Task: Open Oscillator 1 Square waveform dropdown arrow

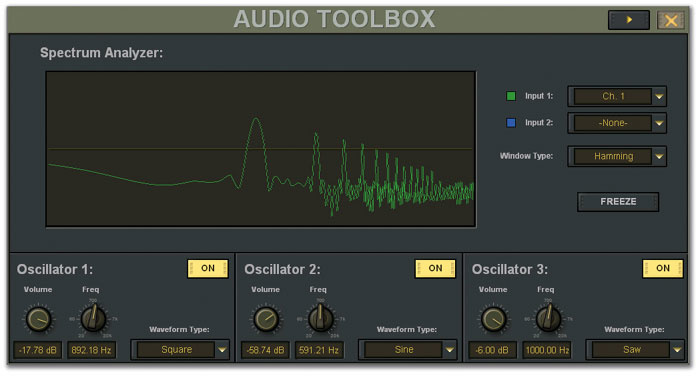Action: point(222,350)
